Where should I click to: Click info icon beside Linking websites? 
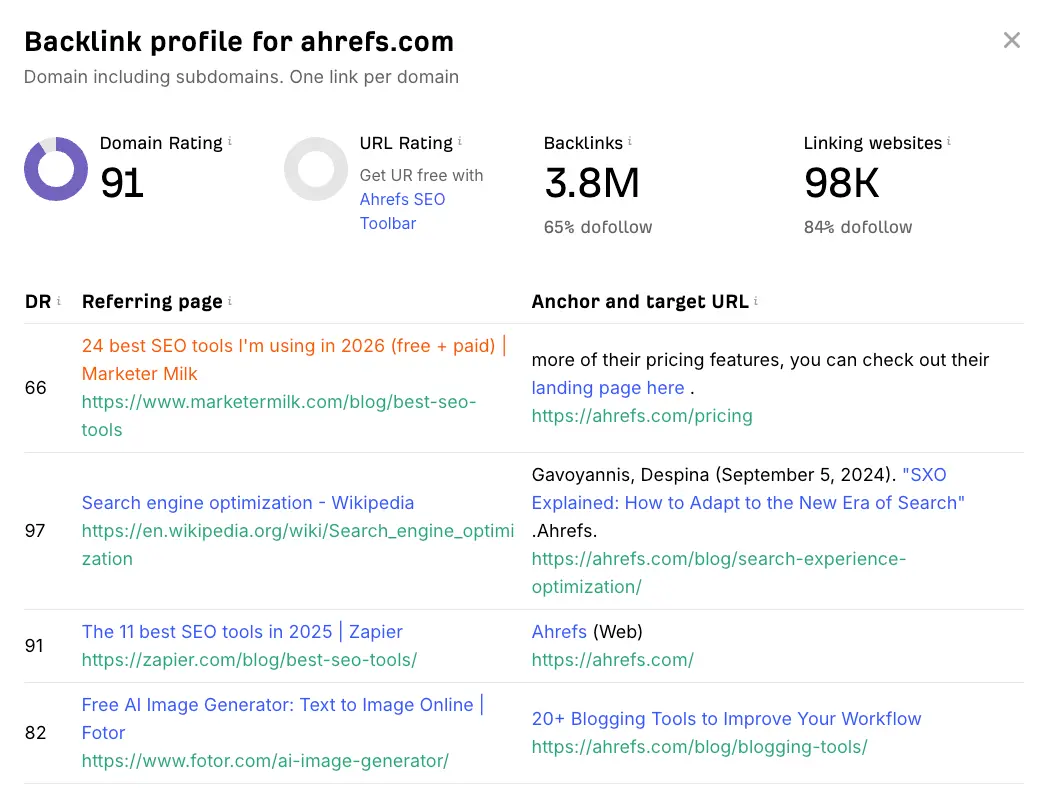point(949,142)
